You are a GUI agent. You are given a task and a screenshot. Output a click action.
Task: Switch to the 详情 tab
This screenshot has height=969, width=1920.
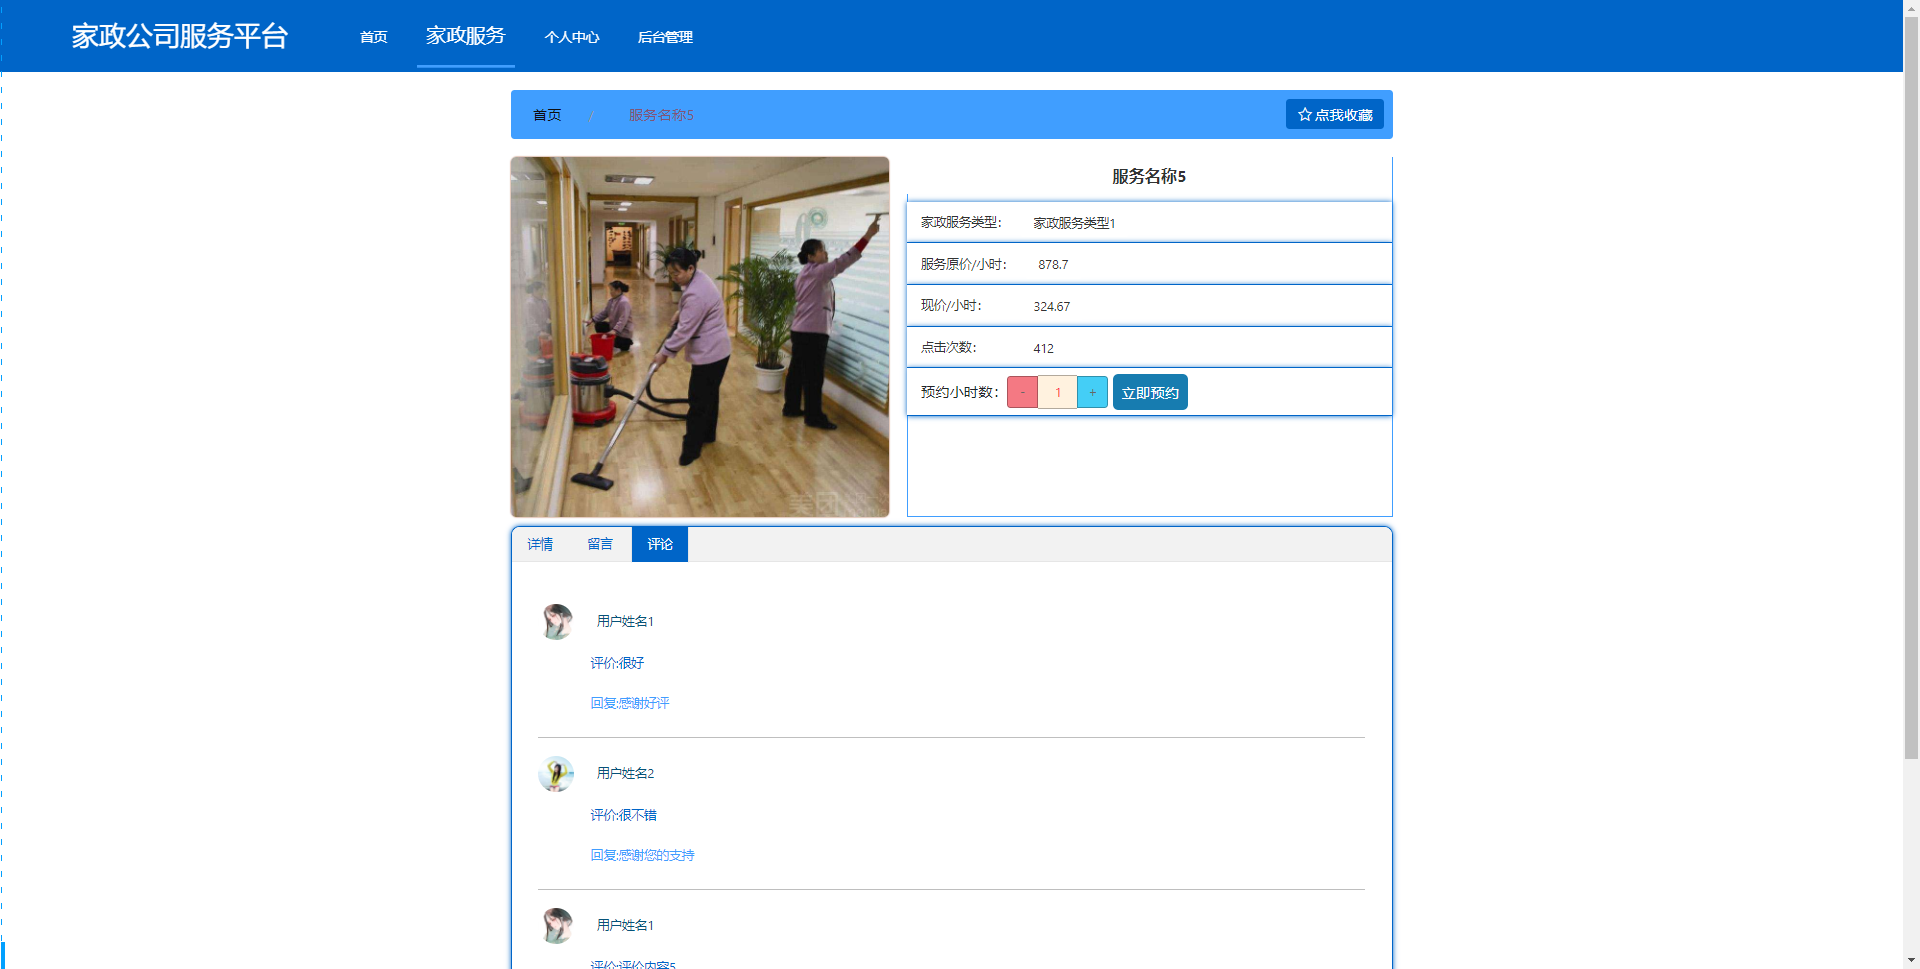click(x=540, y=544)
